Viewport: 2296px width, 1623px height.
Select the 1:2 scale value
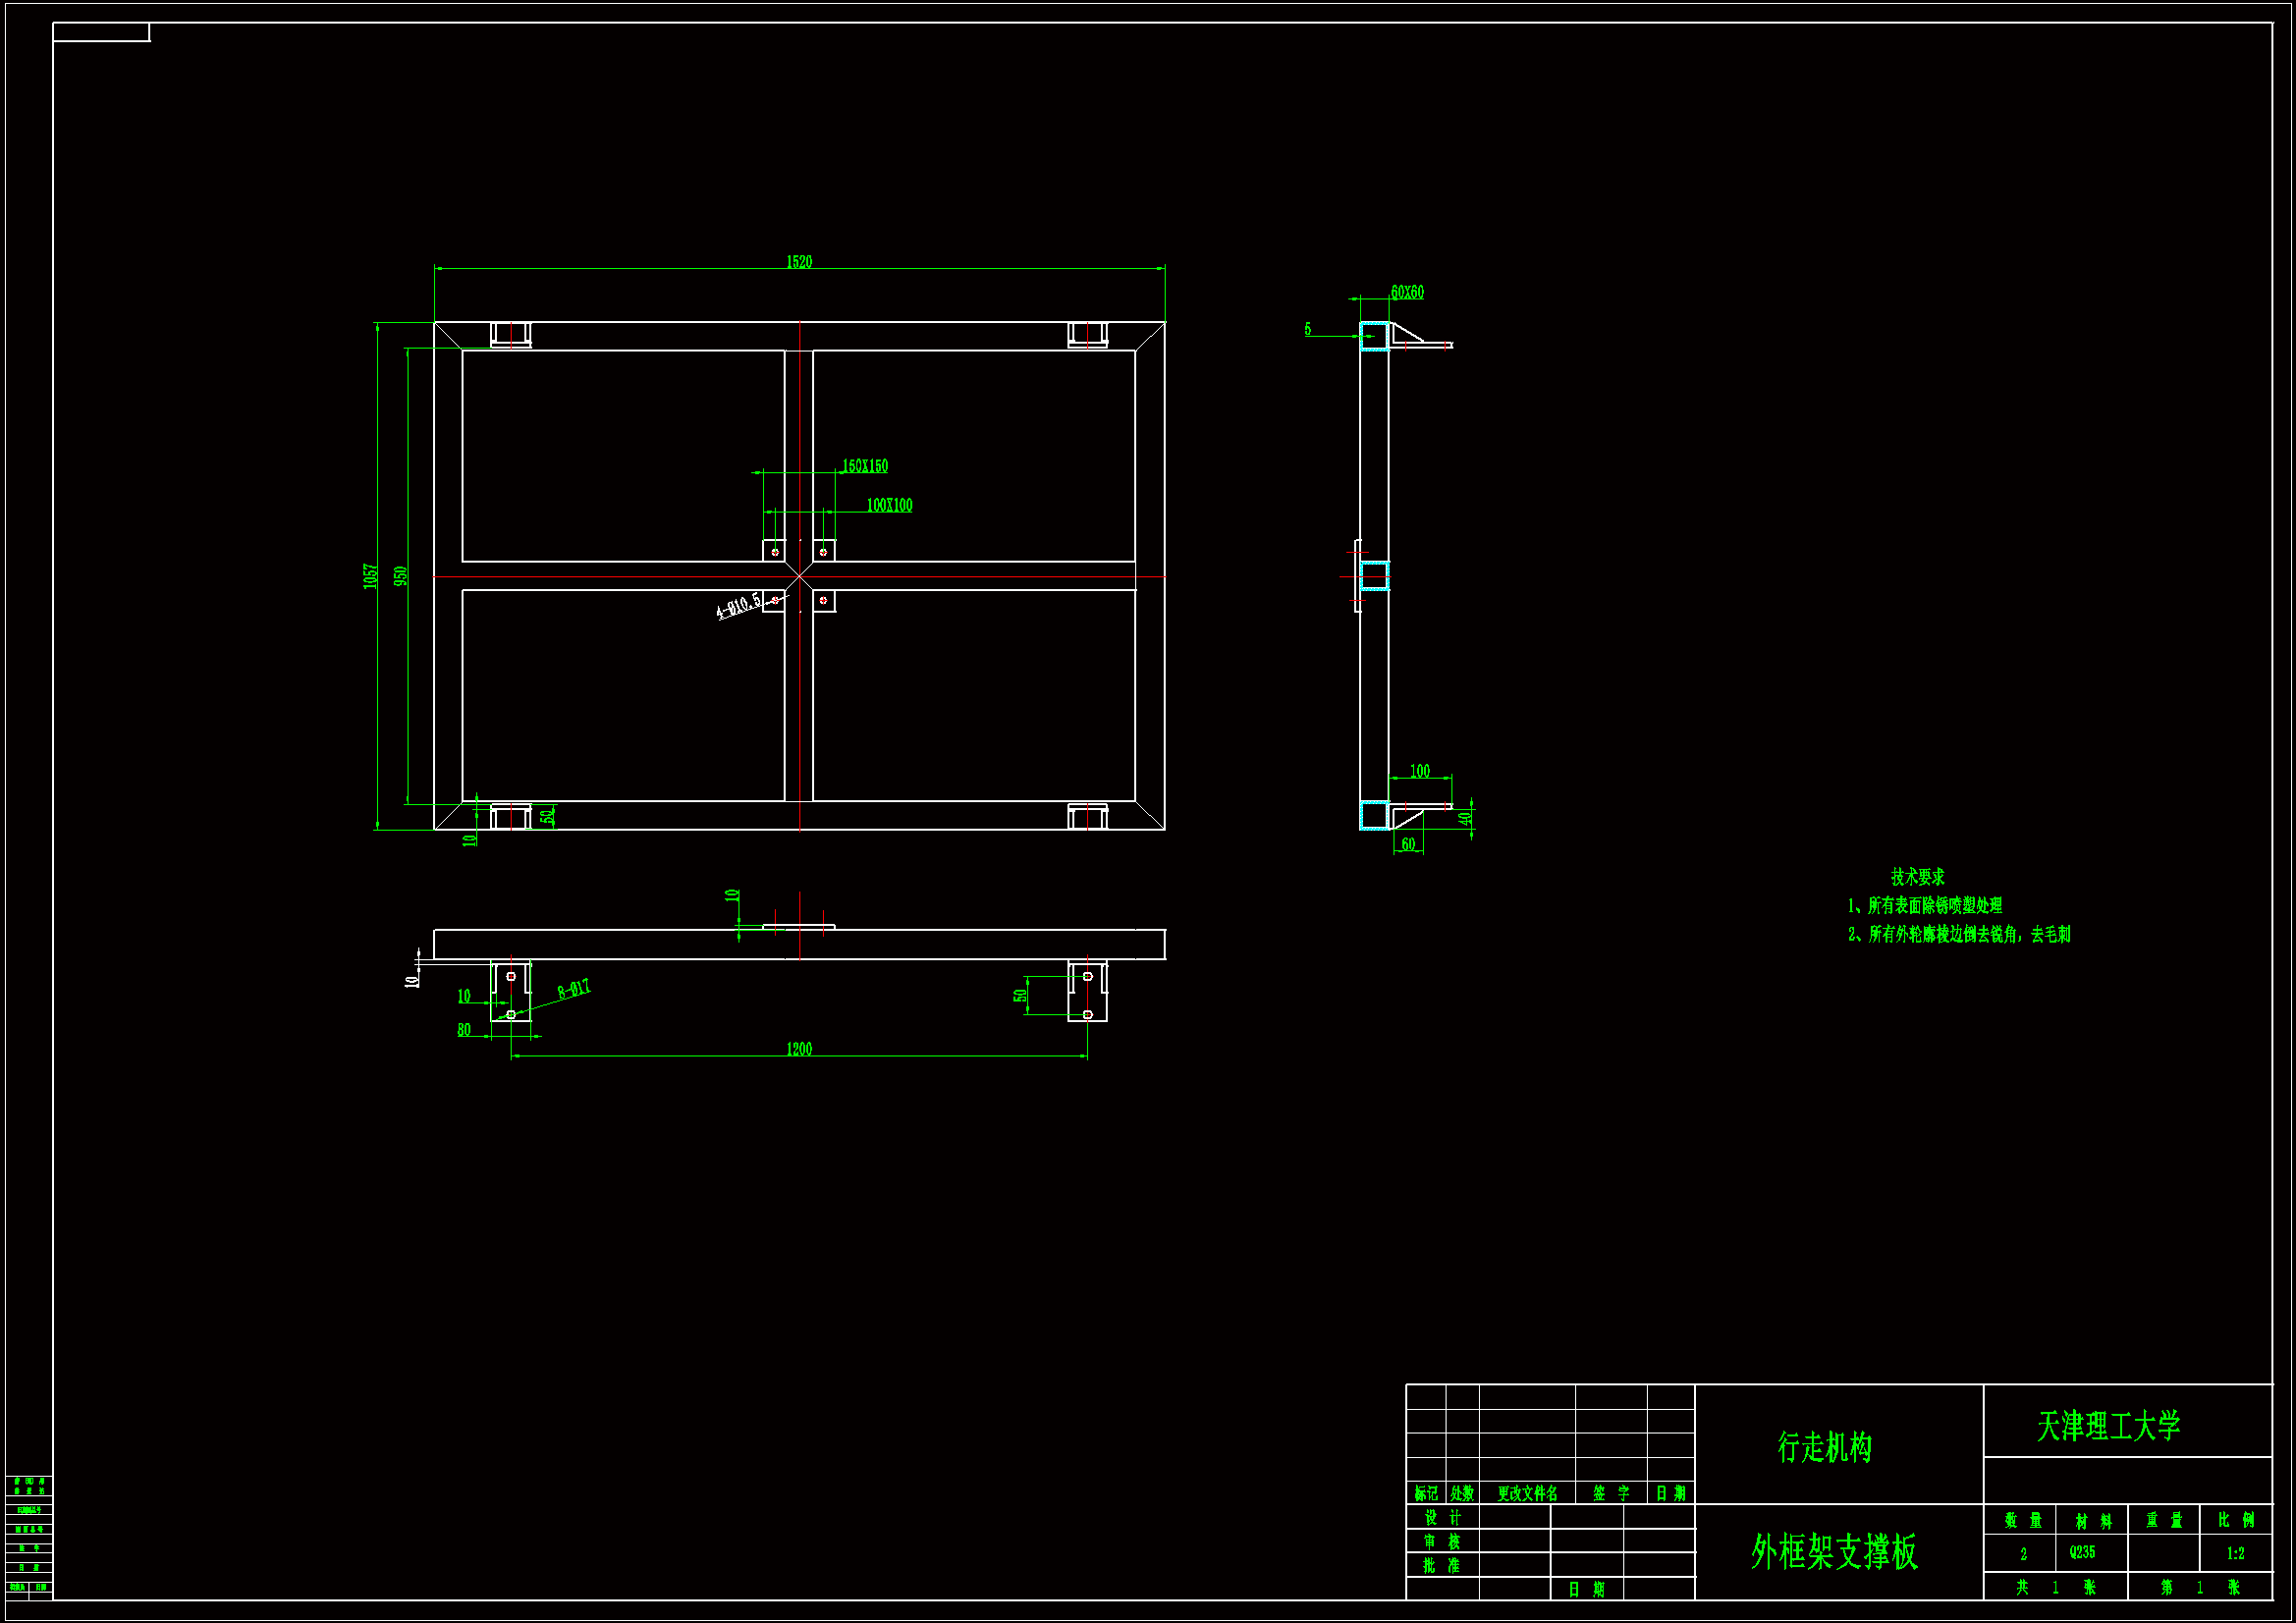[x=2235, y=1554]
